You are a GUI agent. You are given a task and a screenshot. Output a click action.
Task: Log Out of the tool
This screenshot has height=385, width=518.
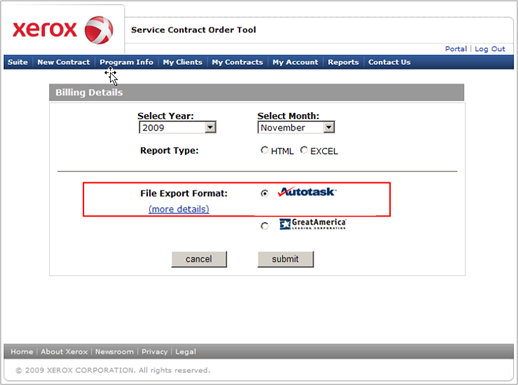(490, 49)
